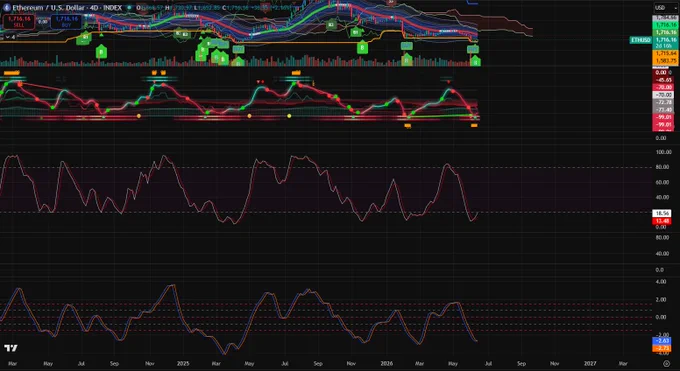
Task: Expand the collapsed indicator legend arrow
Action: pyautogui.click(x=7, y=37)
